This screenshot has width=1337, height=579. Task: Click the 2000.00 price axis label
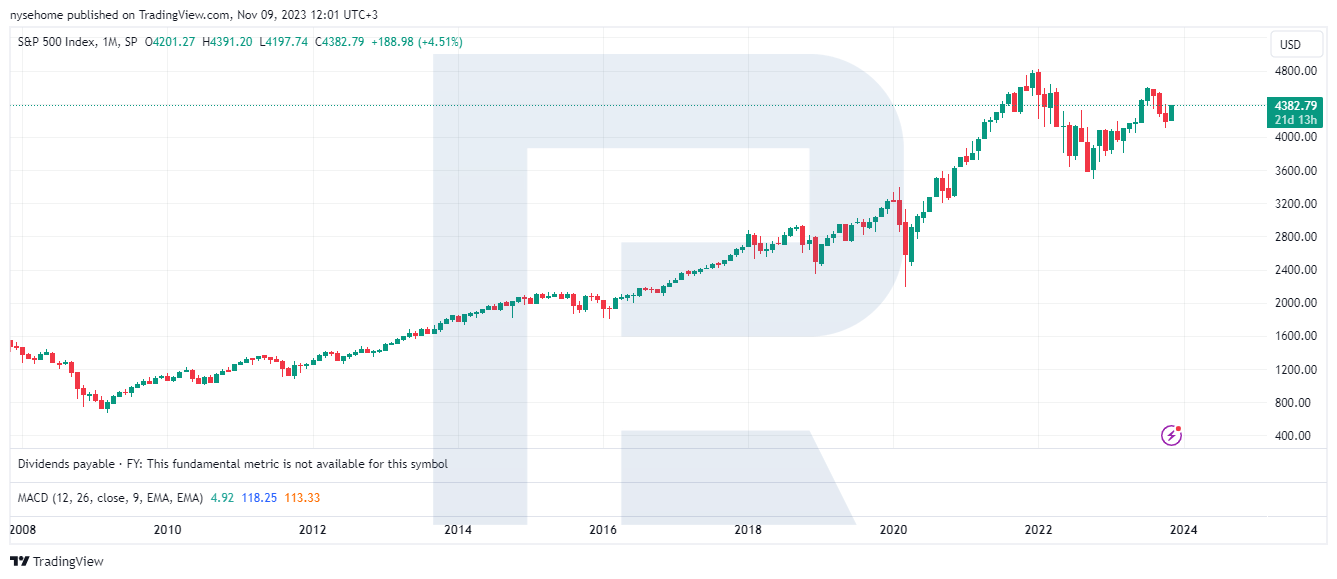pos(1294,302)
